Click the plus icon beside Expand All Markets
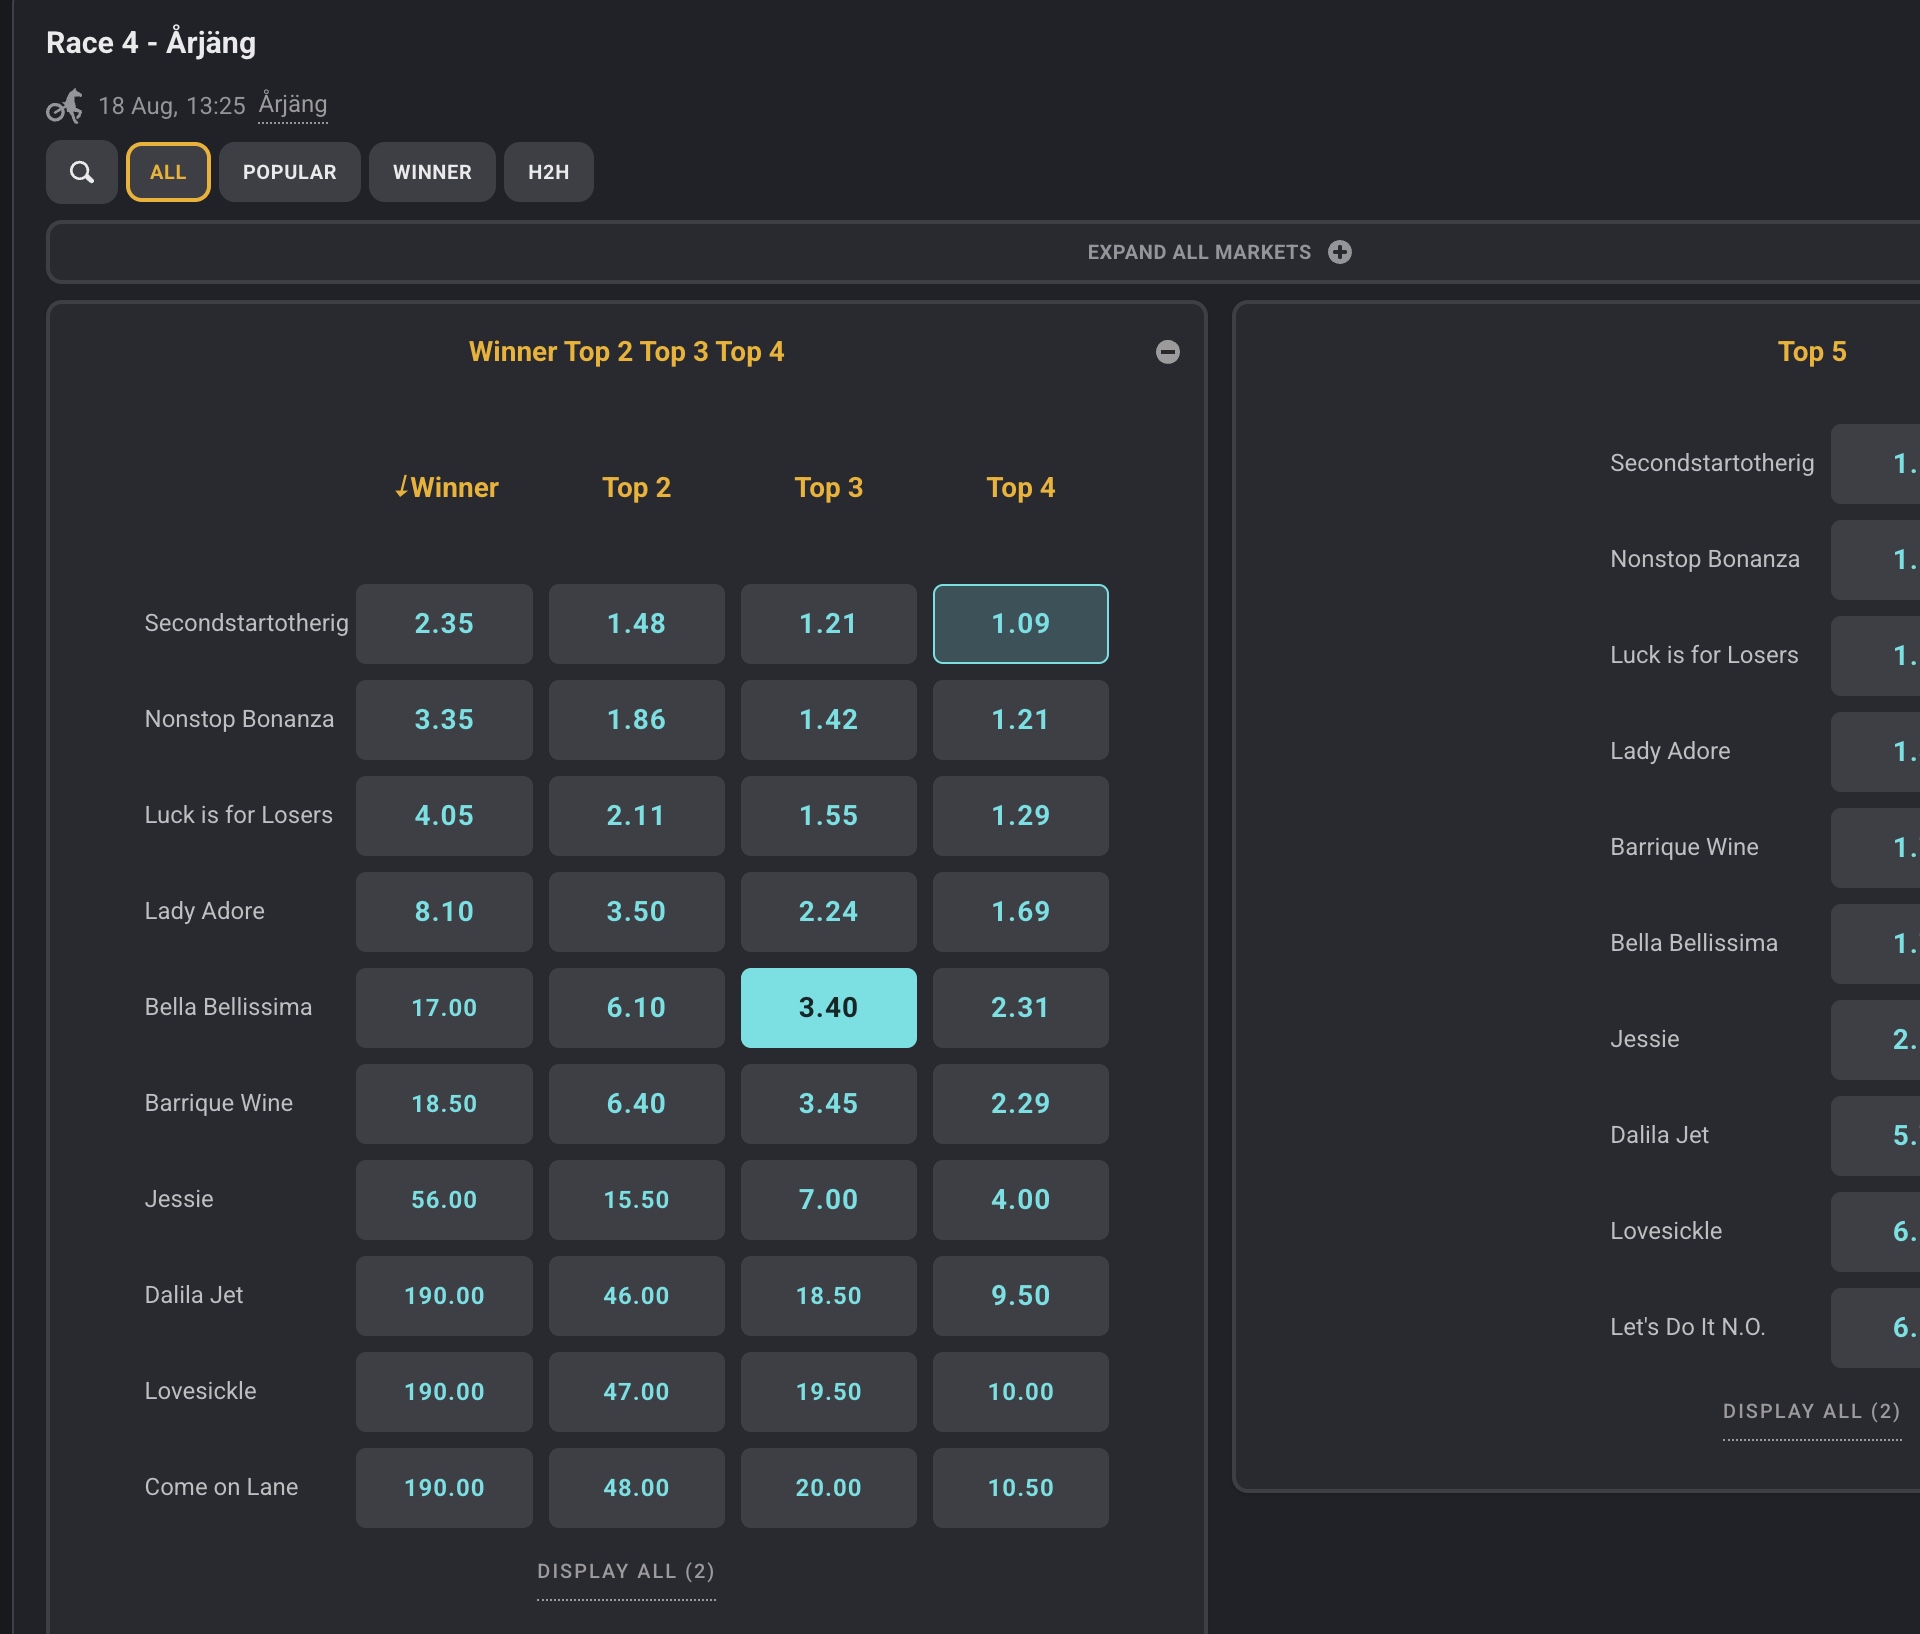Image resolution: width=1920 pixels, height=1634 pixels. pos(1340,252)
